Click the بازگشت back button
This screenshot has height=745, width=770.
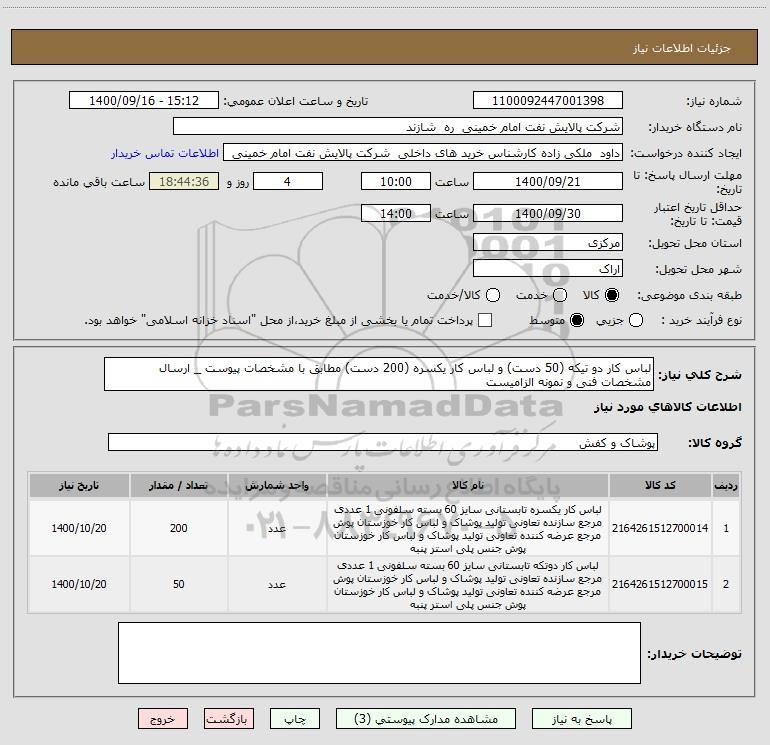229,719
